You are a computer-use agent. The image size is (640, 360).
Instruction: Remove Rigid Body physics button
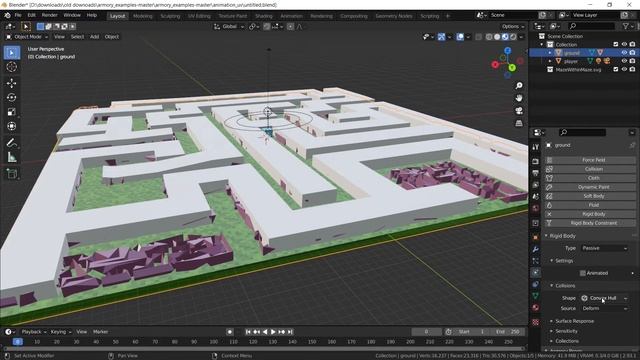coord(590,214)
